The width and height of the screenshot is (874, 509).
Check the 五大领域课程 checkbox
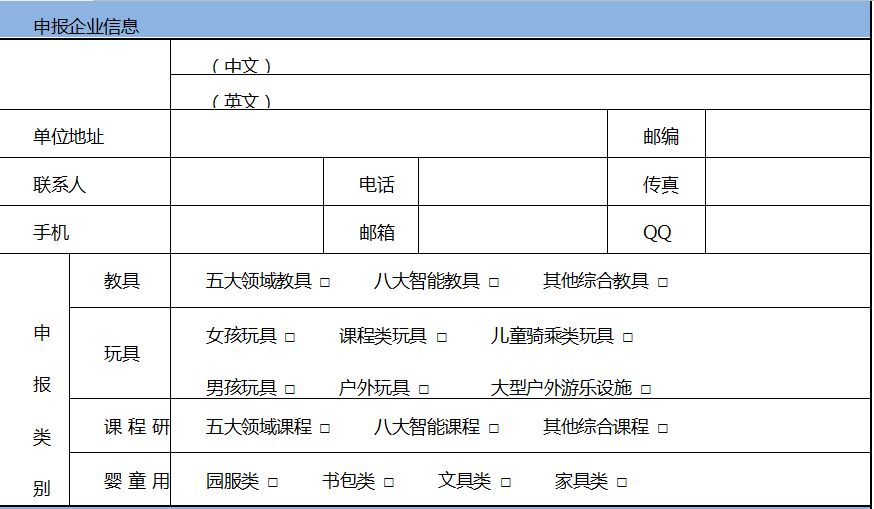pyautogui.click(x=325, y=429)
